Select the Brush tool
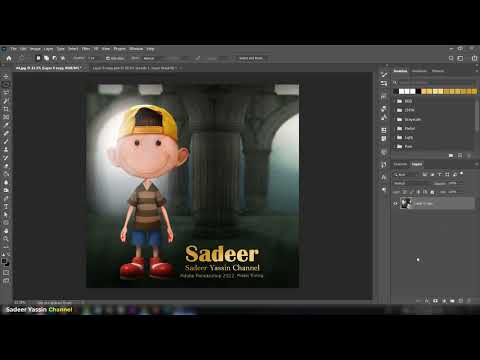The width and height of the screenshot is (480, 360). click(6, 142)
